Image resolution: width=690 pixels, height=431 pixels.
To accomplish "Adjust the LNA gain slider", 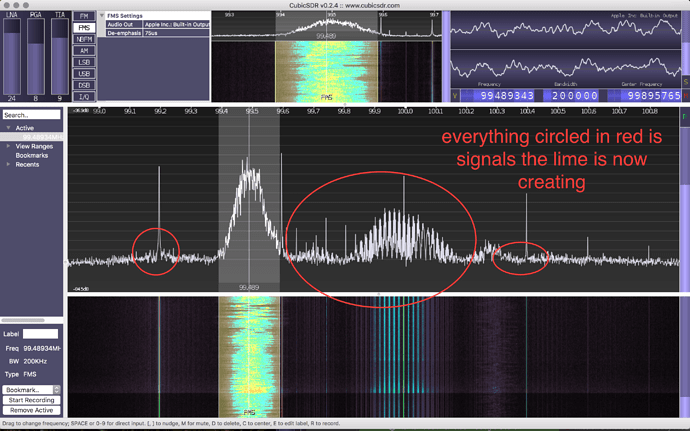I will coord(12,56).
